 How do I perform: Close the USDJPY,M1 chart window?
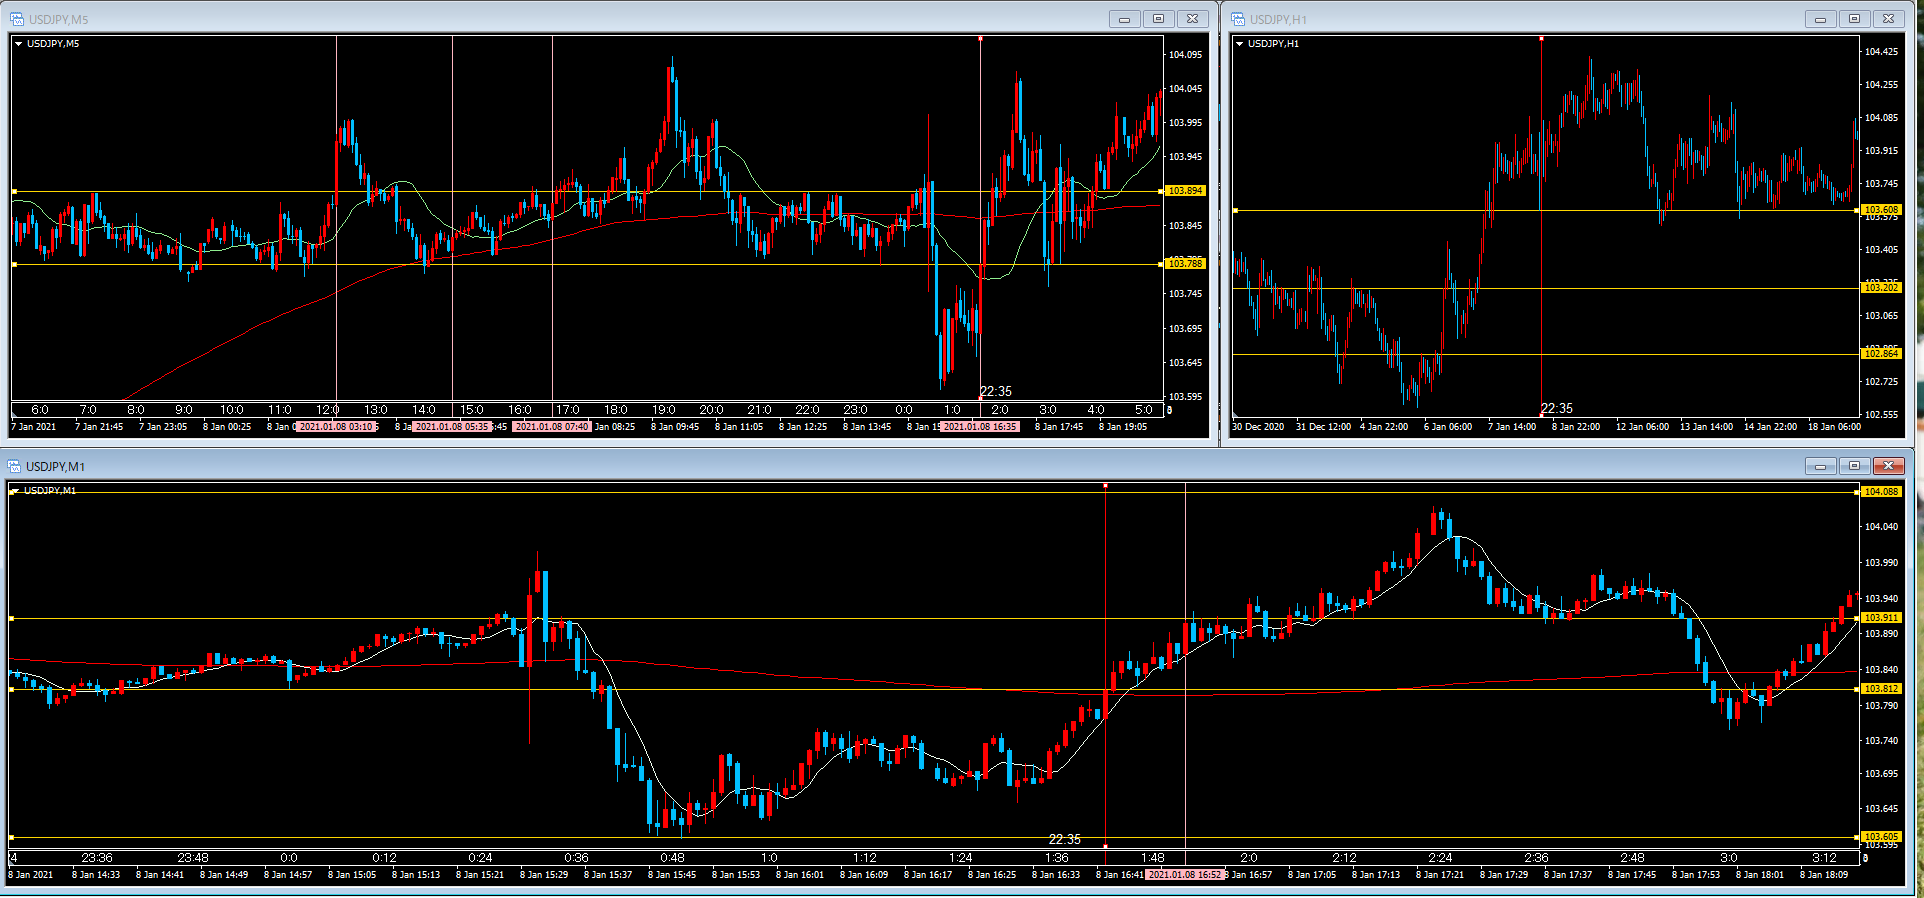pos(1888,466)
